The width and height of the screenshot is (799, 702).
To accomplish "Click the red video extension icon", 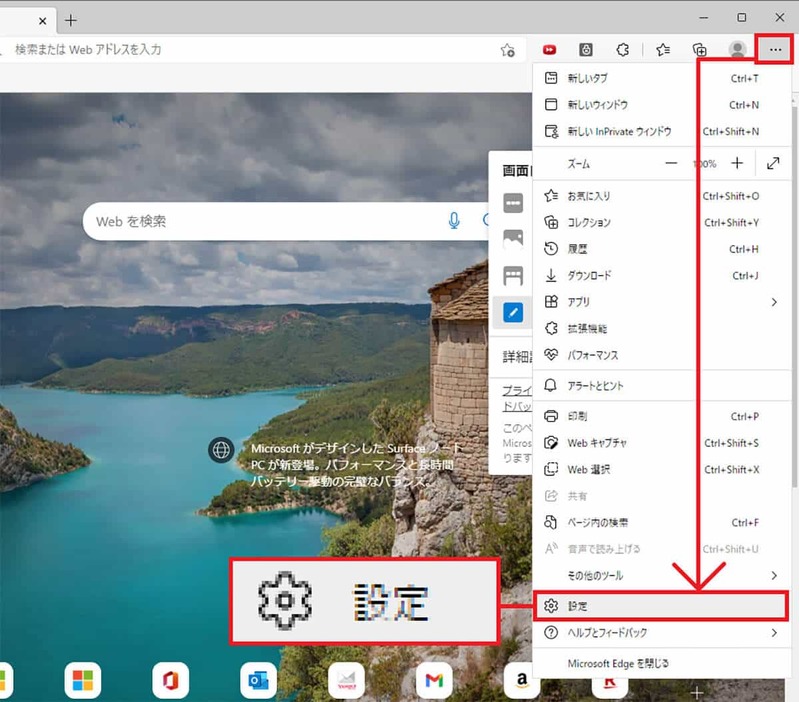I will (x=549, y=49).
